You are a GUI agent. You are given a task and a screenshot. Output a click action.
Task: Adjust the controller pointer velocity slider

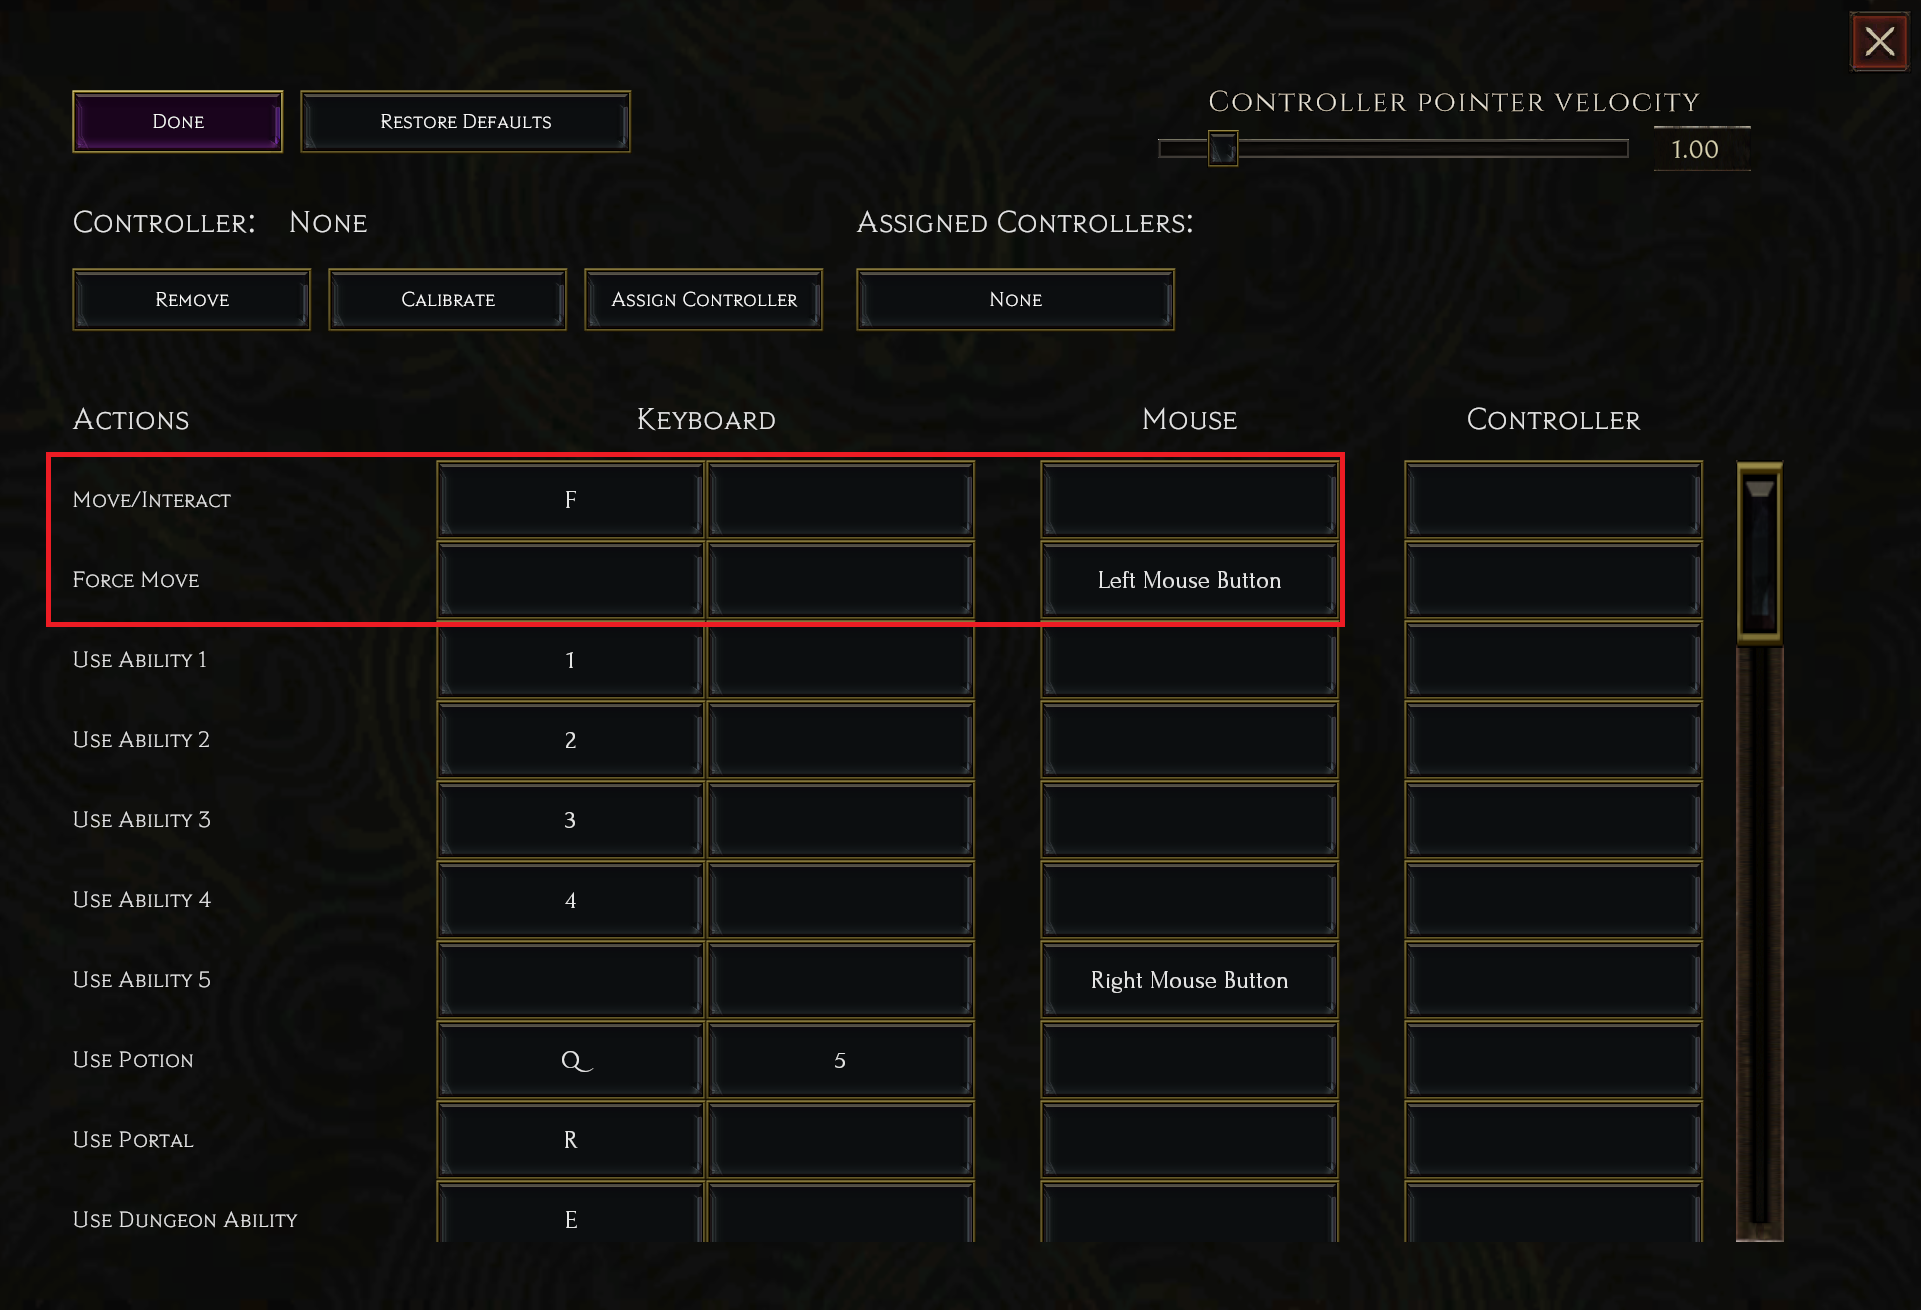tap(1222, 149)
